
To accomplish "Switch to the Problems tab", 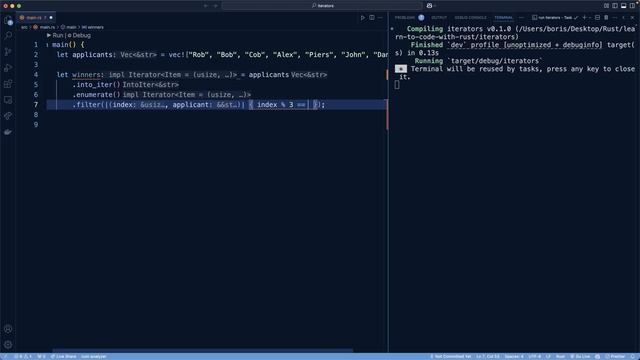I will pos(404,18).
